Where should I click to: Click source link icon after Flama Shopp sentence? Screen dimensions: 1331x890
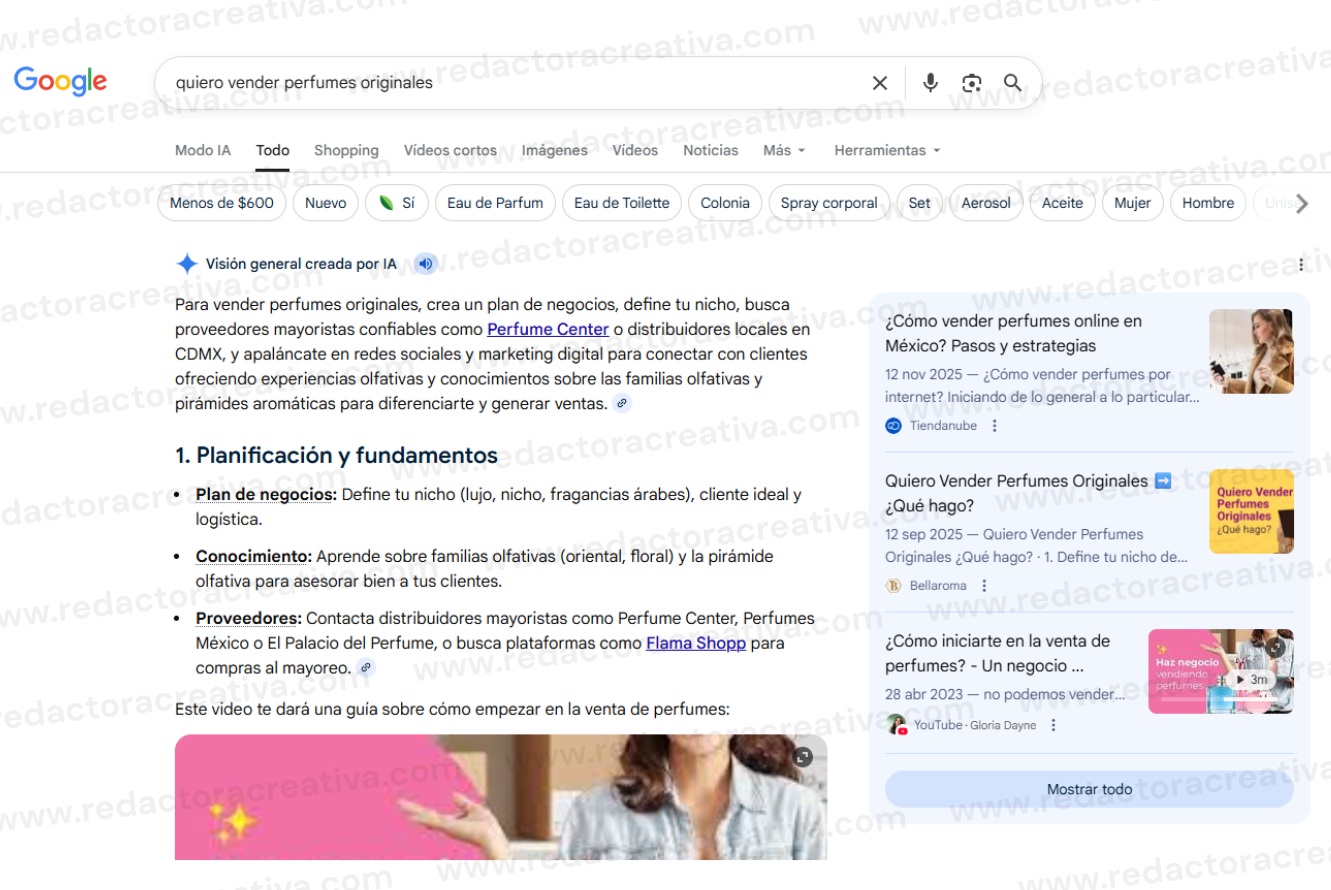(366, 668)
